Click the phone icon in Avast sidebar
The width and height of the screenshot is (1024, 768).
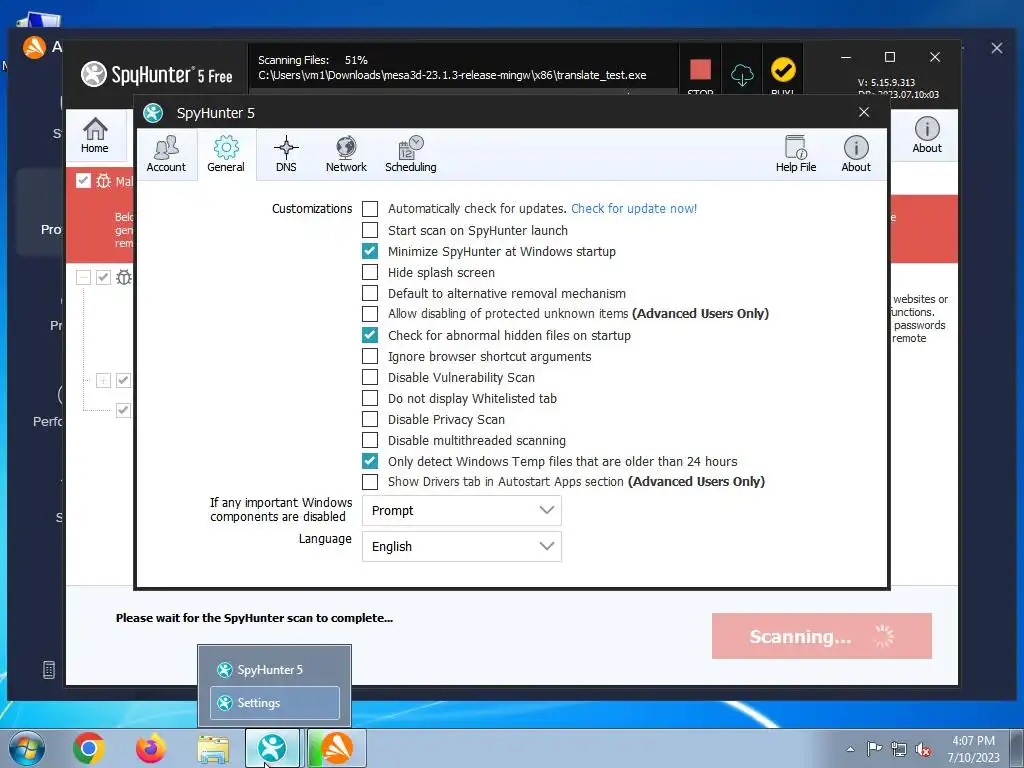49,669
